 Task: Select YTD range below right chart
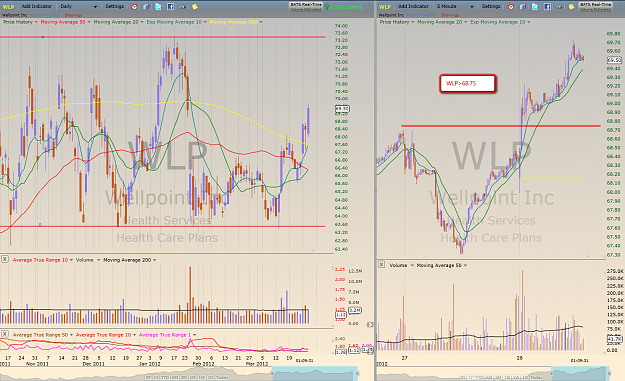point(480,377)
